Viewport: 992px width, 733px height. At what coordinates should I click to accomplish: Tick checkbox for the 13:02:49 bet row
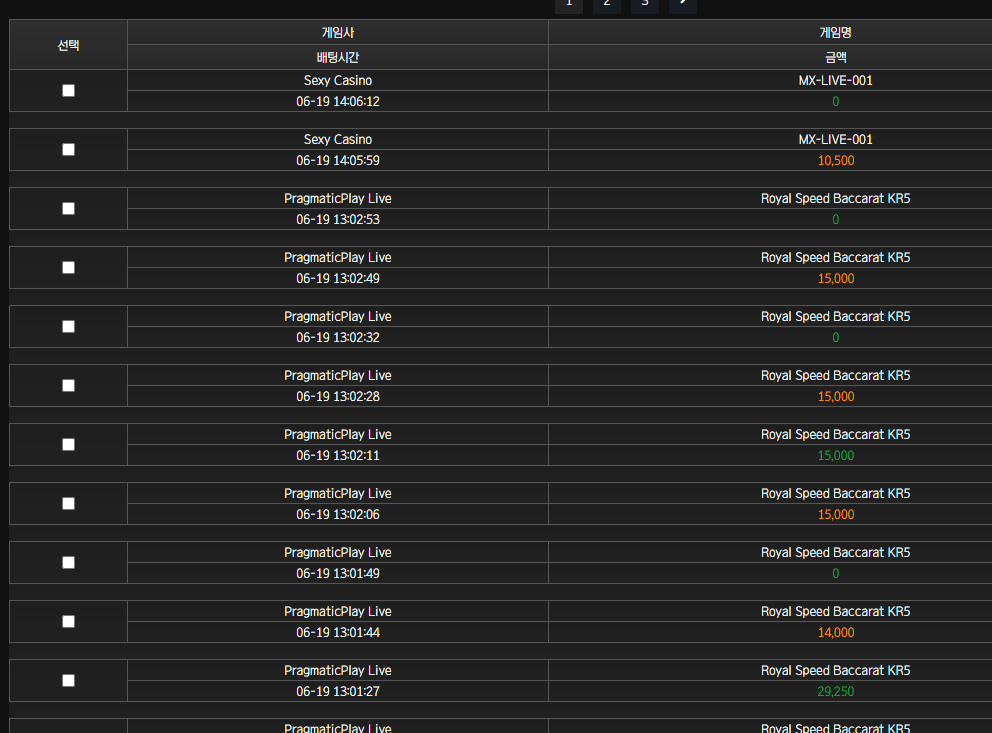tap(68, 268)
